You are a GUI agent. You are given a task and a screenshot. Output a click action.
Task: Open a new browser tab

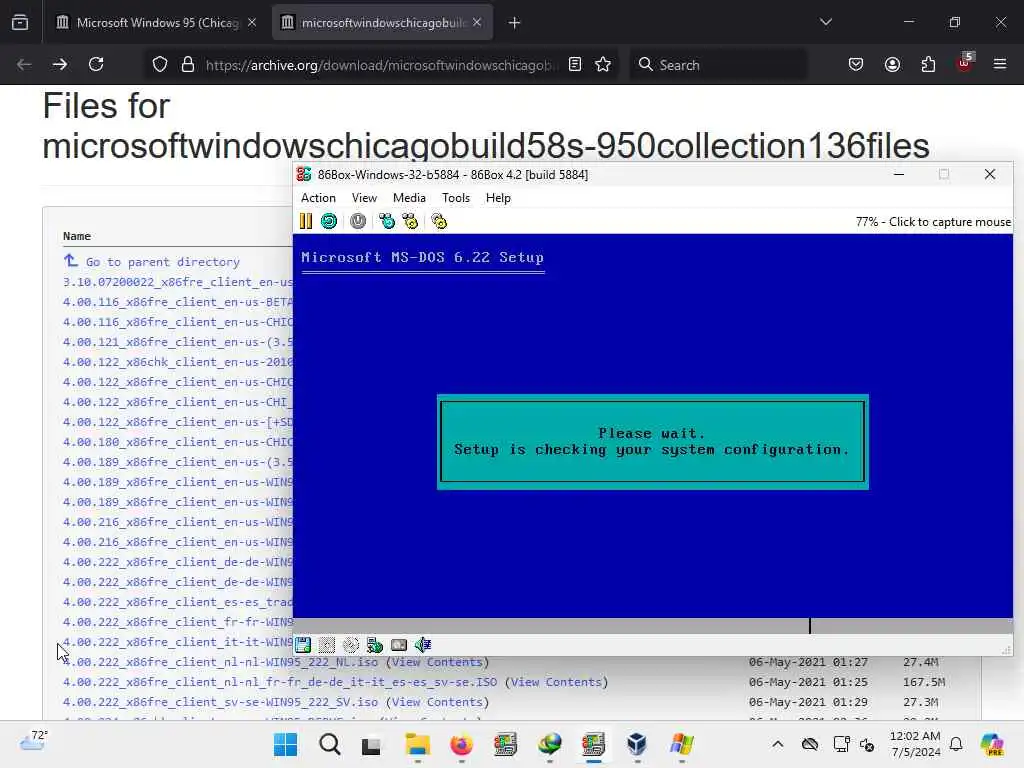point(515,23)
